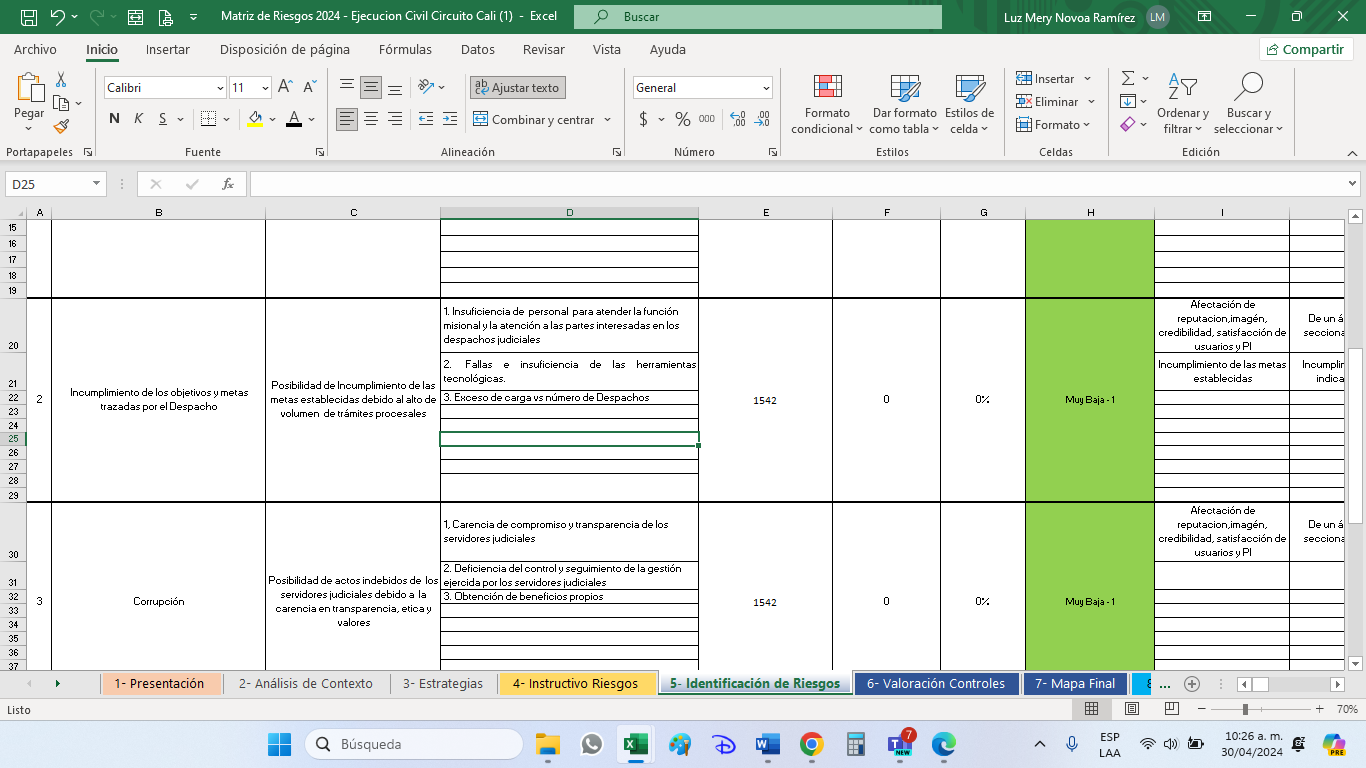Open the 4- Instructivo Riesgos sheet tab
Viewport: 1366px width, 768px height.
(575, 684)
